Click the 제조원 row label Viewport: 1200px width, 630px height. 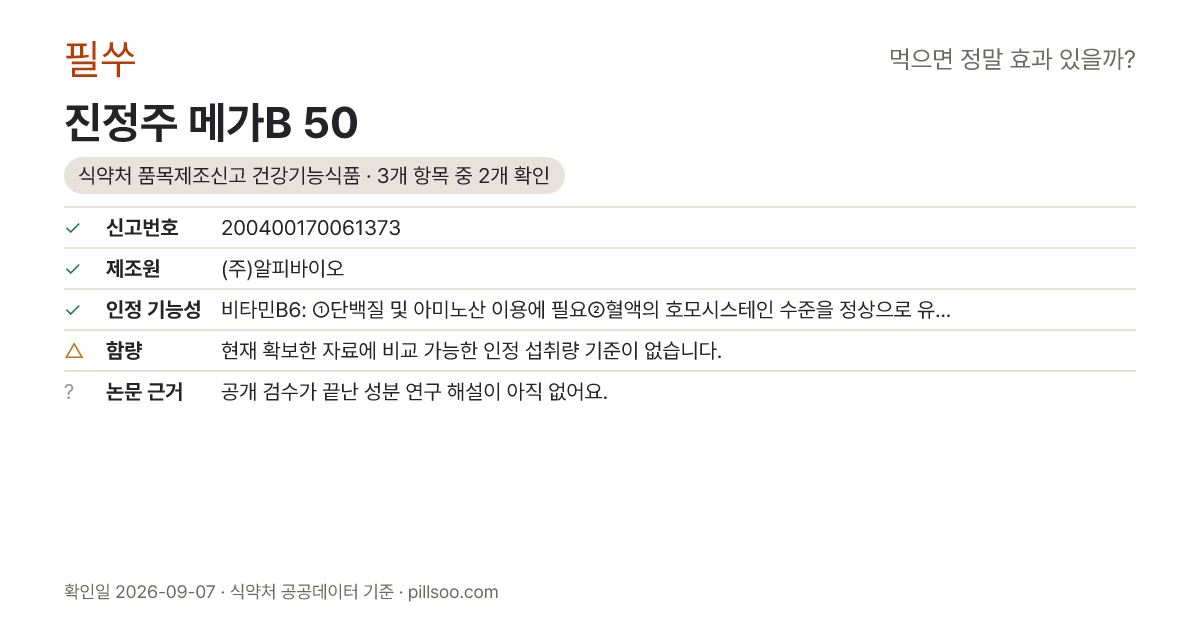point(133,269)
